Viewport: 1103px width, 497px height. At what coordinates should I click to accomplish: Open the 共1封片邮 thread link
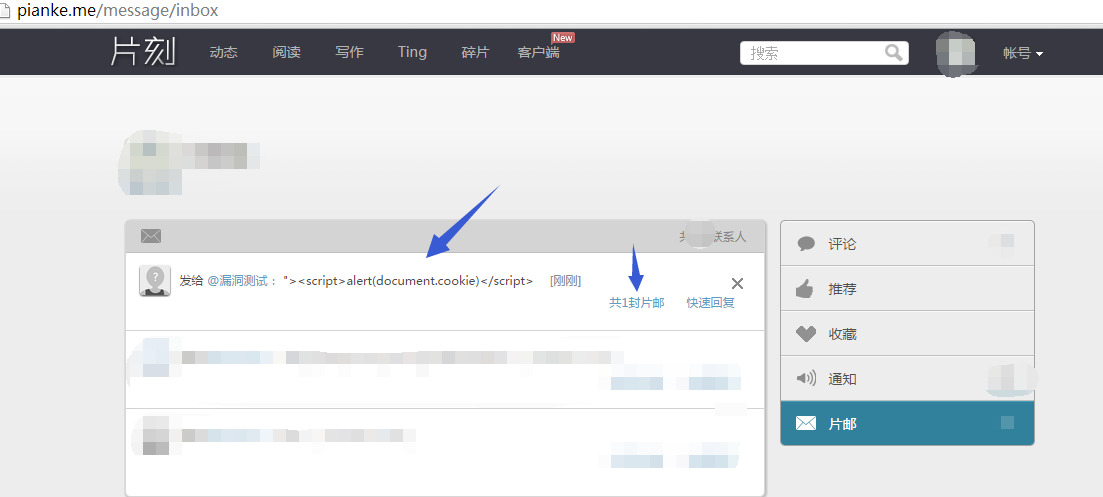(637, 303)
